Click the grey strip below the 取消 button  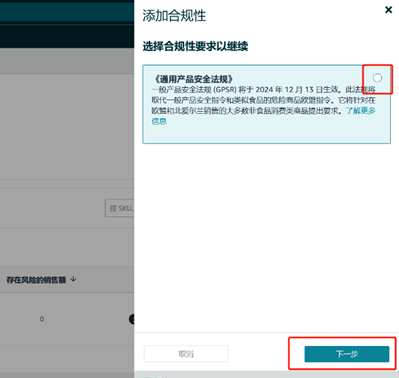coord(267,374)
